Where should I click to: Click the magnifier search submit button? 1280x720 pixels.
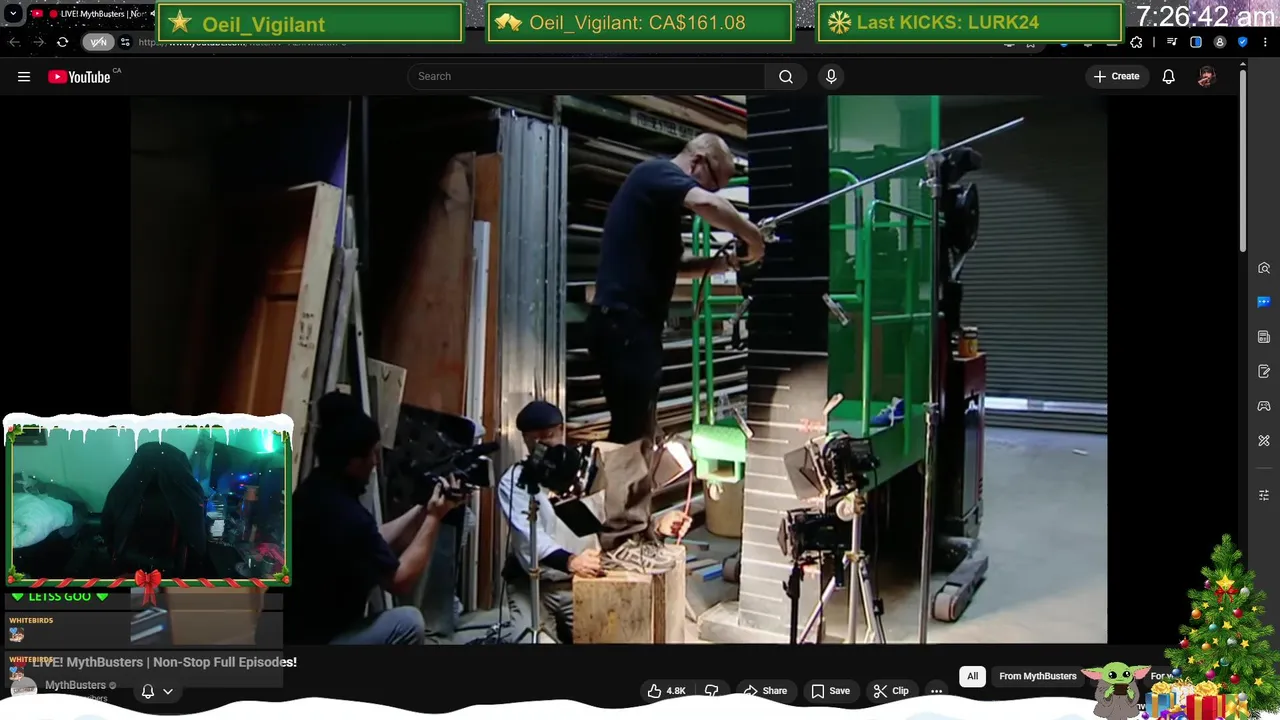pos(786,76)
